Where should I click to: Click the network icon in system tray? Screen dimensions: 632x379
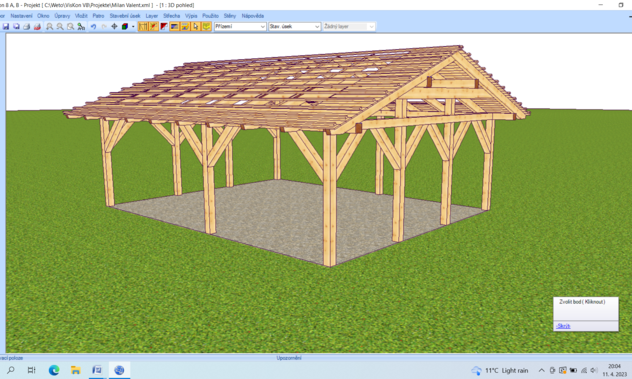tap(584, 371)
